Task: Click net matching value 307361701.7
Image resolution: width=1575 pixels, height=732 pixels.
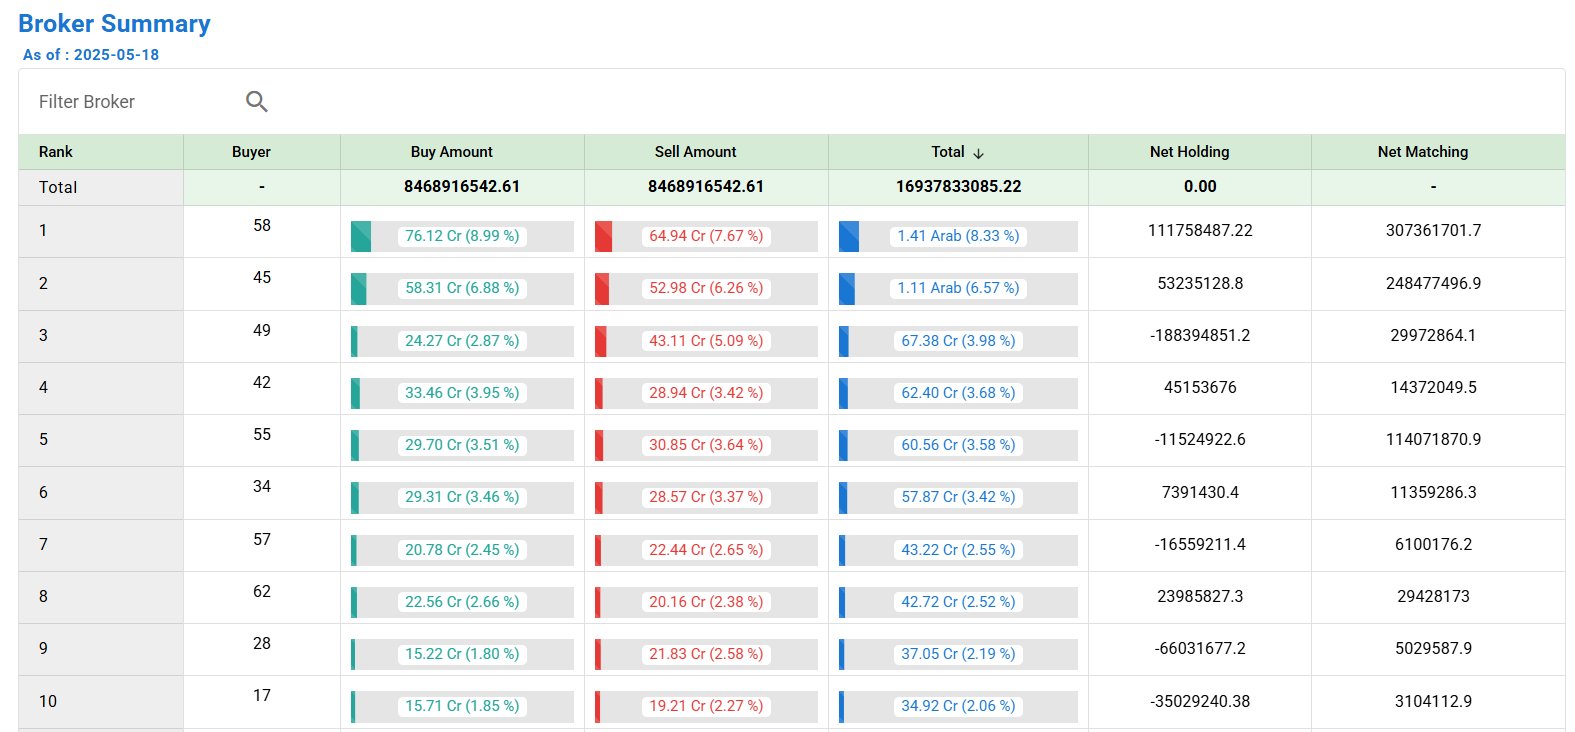Action: tap(1433, 231)
